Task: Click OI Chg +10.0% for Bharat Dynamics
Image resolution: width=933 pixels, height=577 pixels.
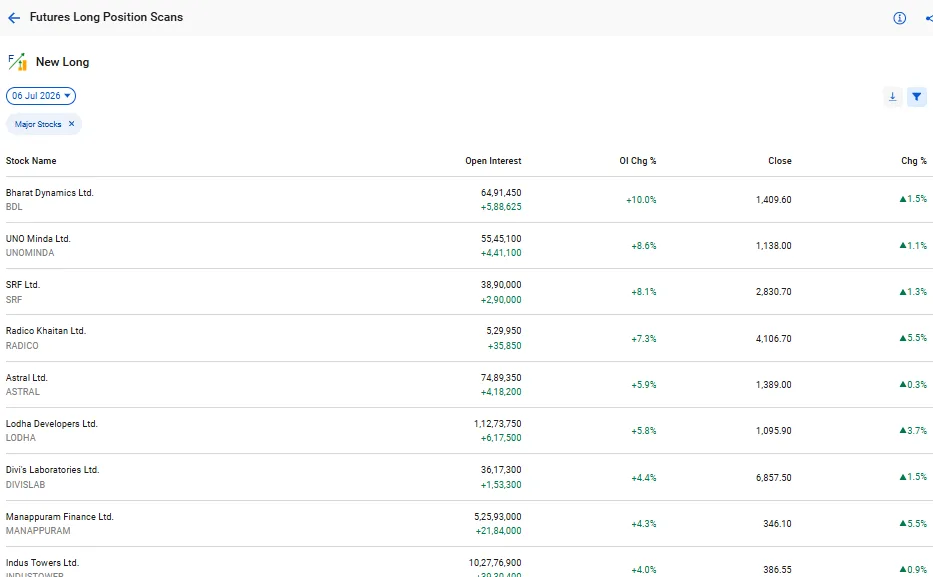Action: (641, 200)
